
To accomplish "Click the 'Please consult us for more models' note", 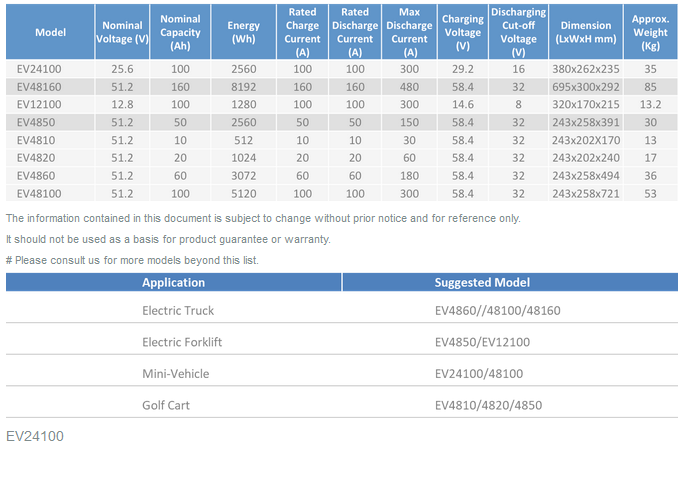I will 132,260.
